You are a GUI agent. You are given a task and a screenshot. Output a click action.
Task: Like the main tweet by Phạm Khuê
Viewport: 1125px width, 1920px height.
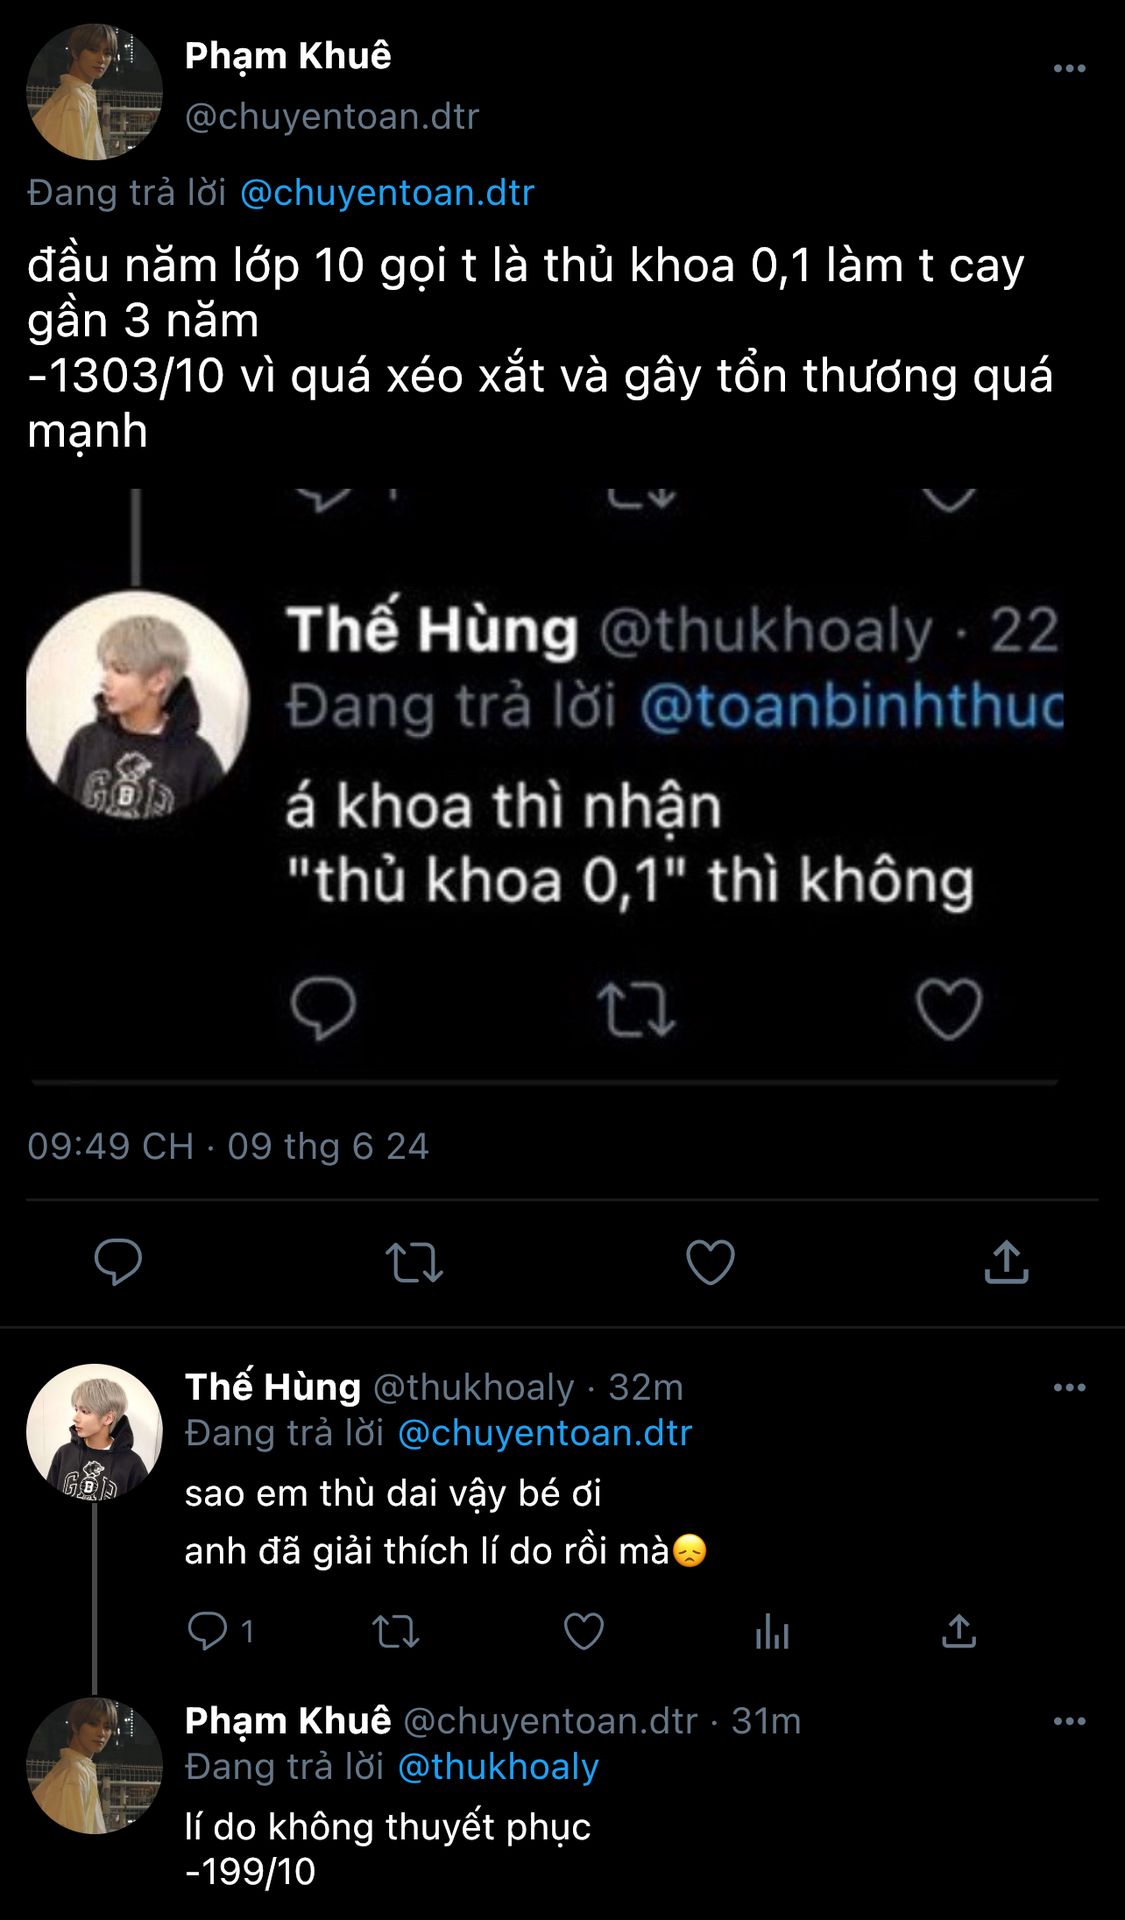(710, 1261)
